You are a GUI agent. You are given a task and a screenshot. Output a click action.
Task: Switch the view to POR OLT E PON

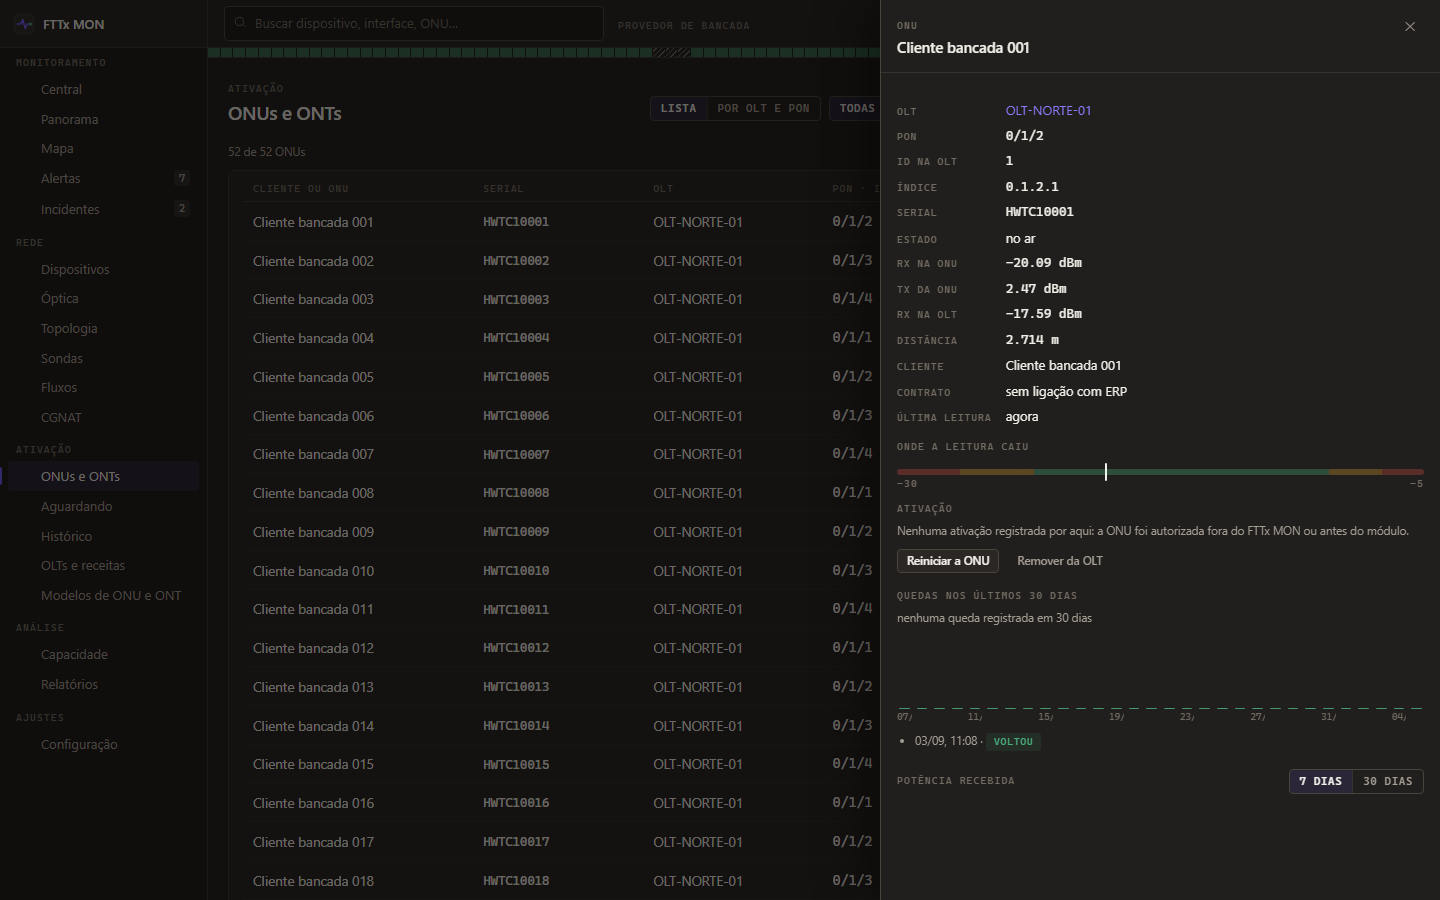[x=764, y=108]
